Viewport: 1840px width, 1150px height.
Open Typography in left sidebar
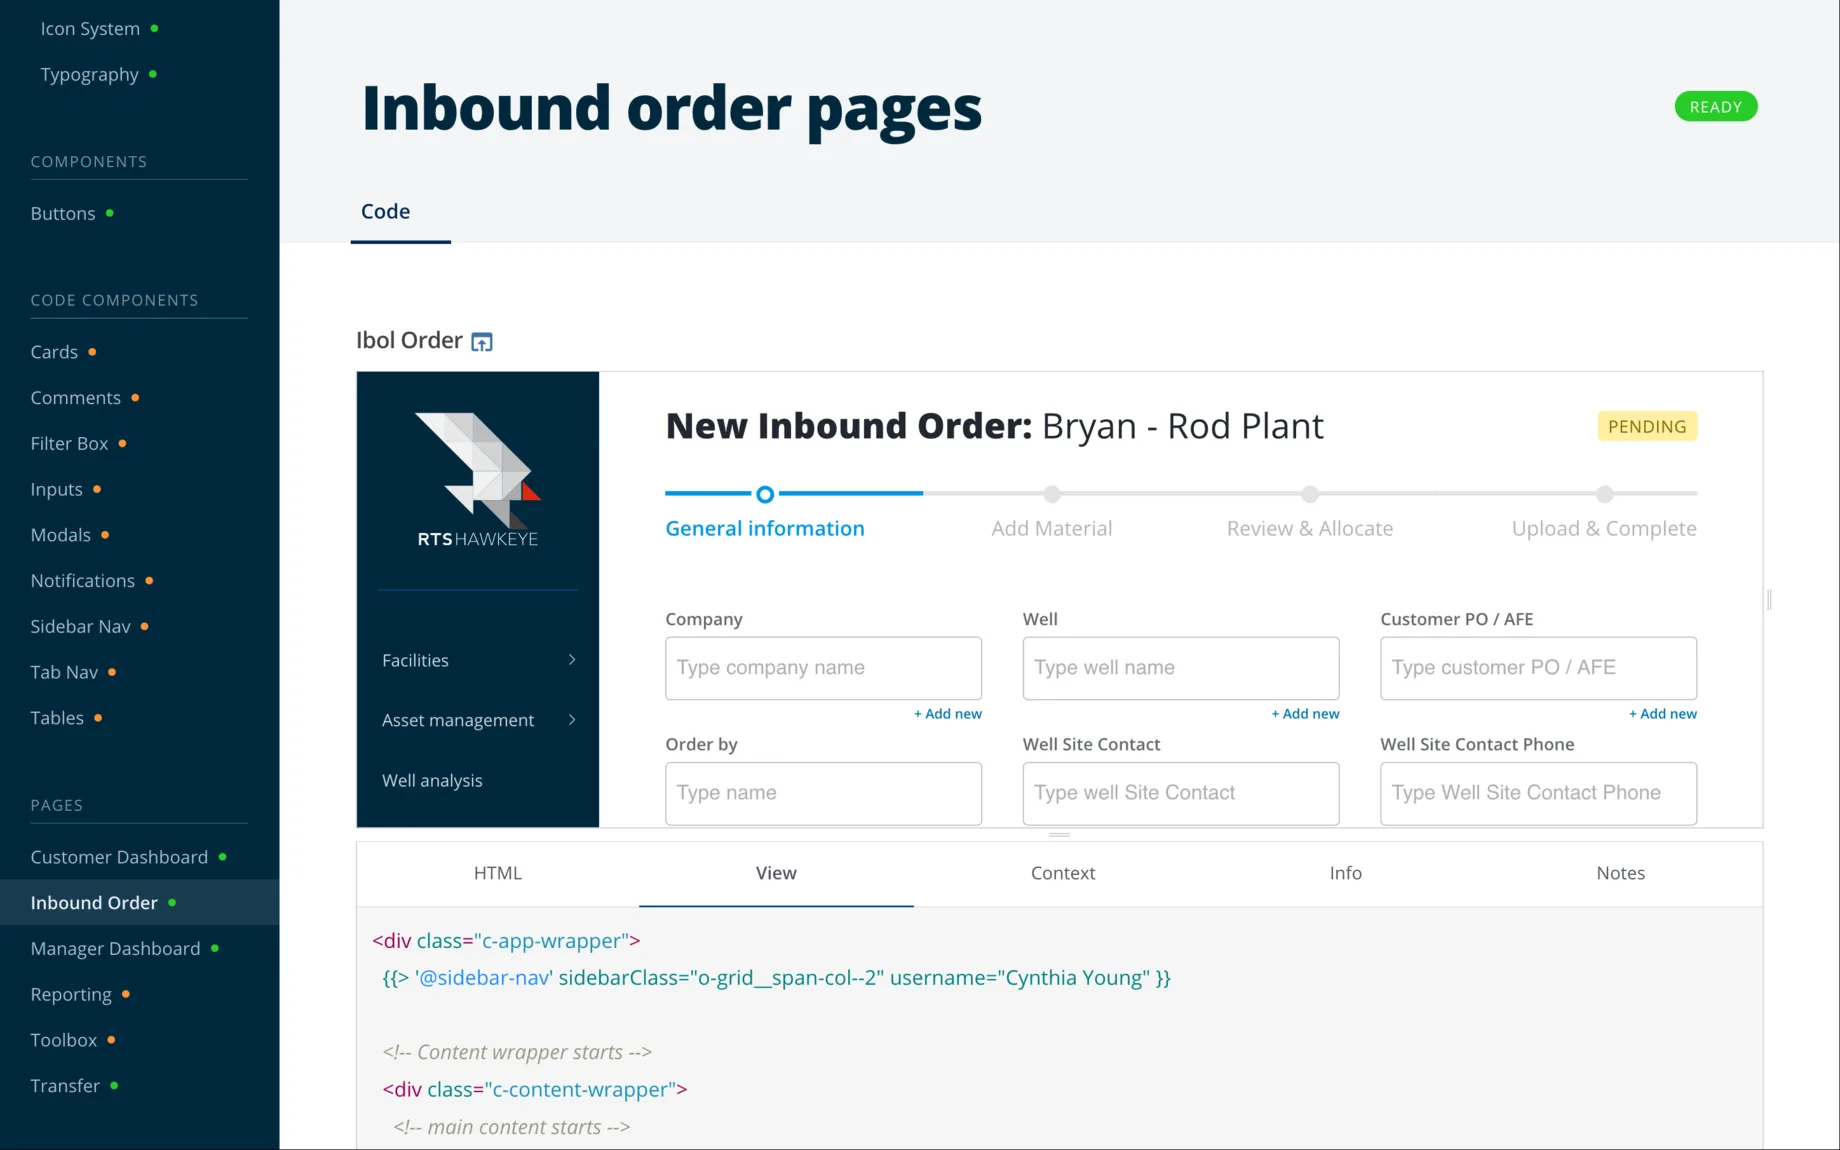89,75
